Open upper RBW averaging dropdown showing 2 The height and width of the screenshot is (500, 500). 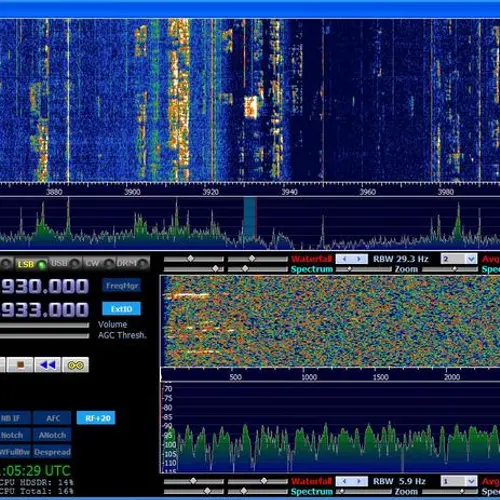[459, 259]
